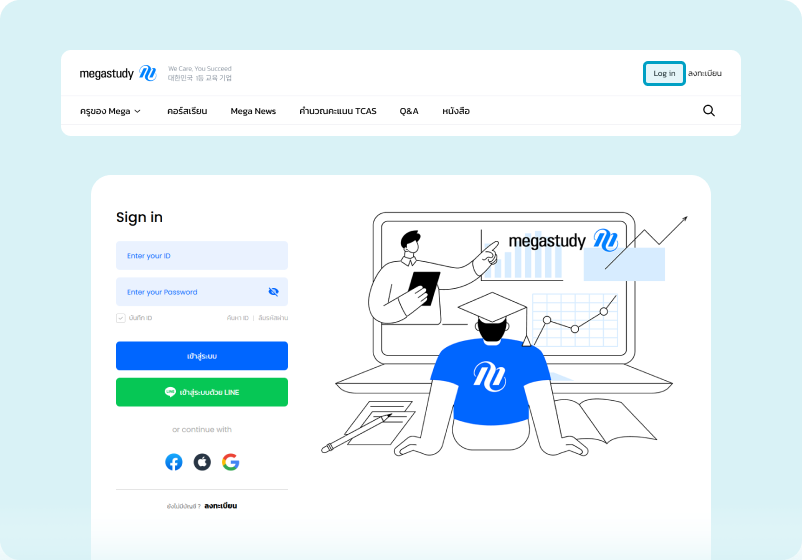802x560 pixels.
Task: Sign in with Google icon
Action: [x=231, y=462]
